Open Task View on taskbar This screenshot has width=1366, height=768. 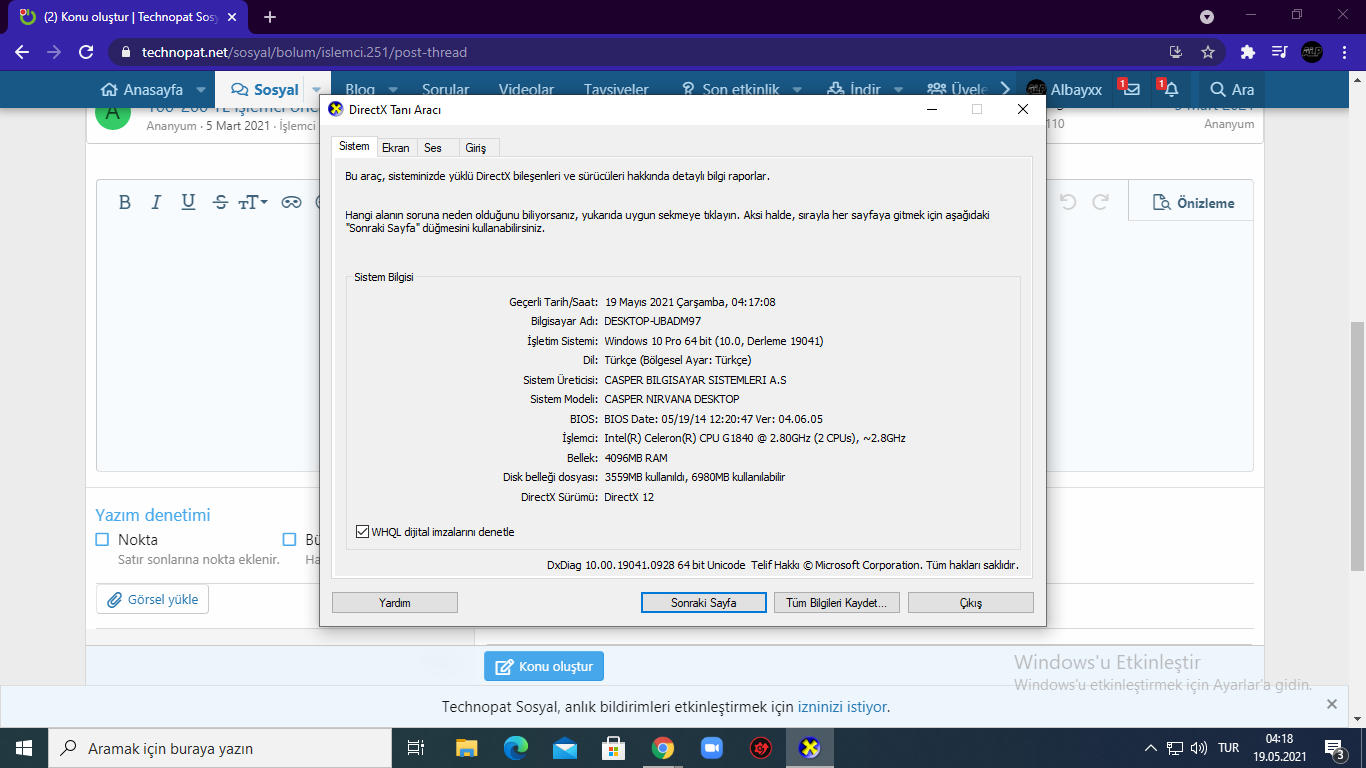(416, 748)
